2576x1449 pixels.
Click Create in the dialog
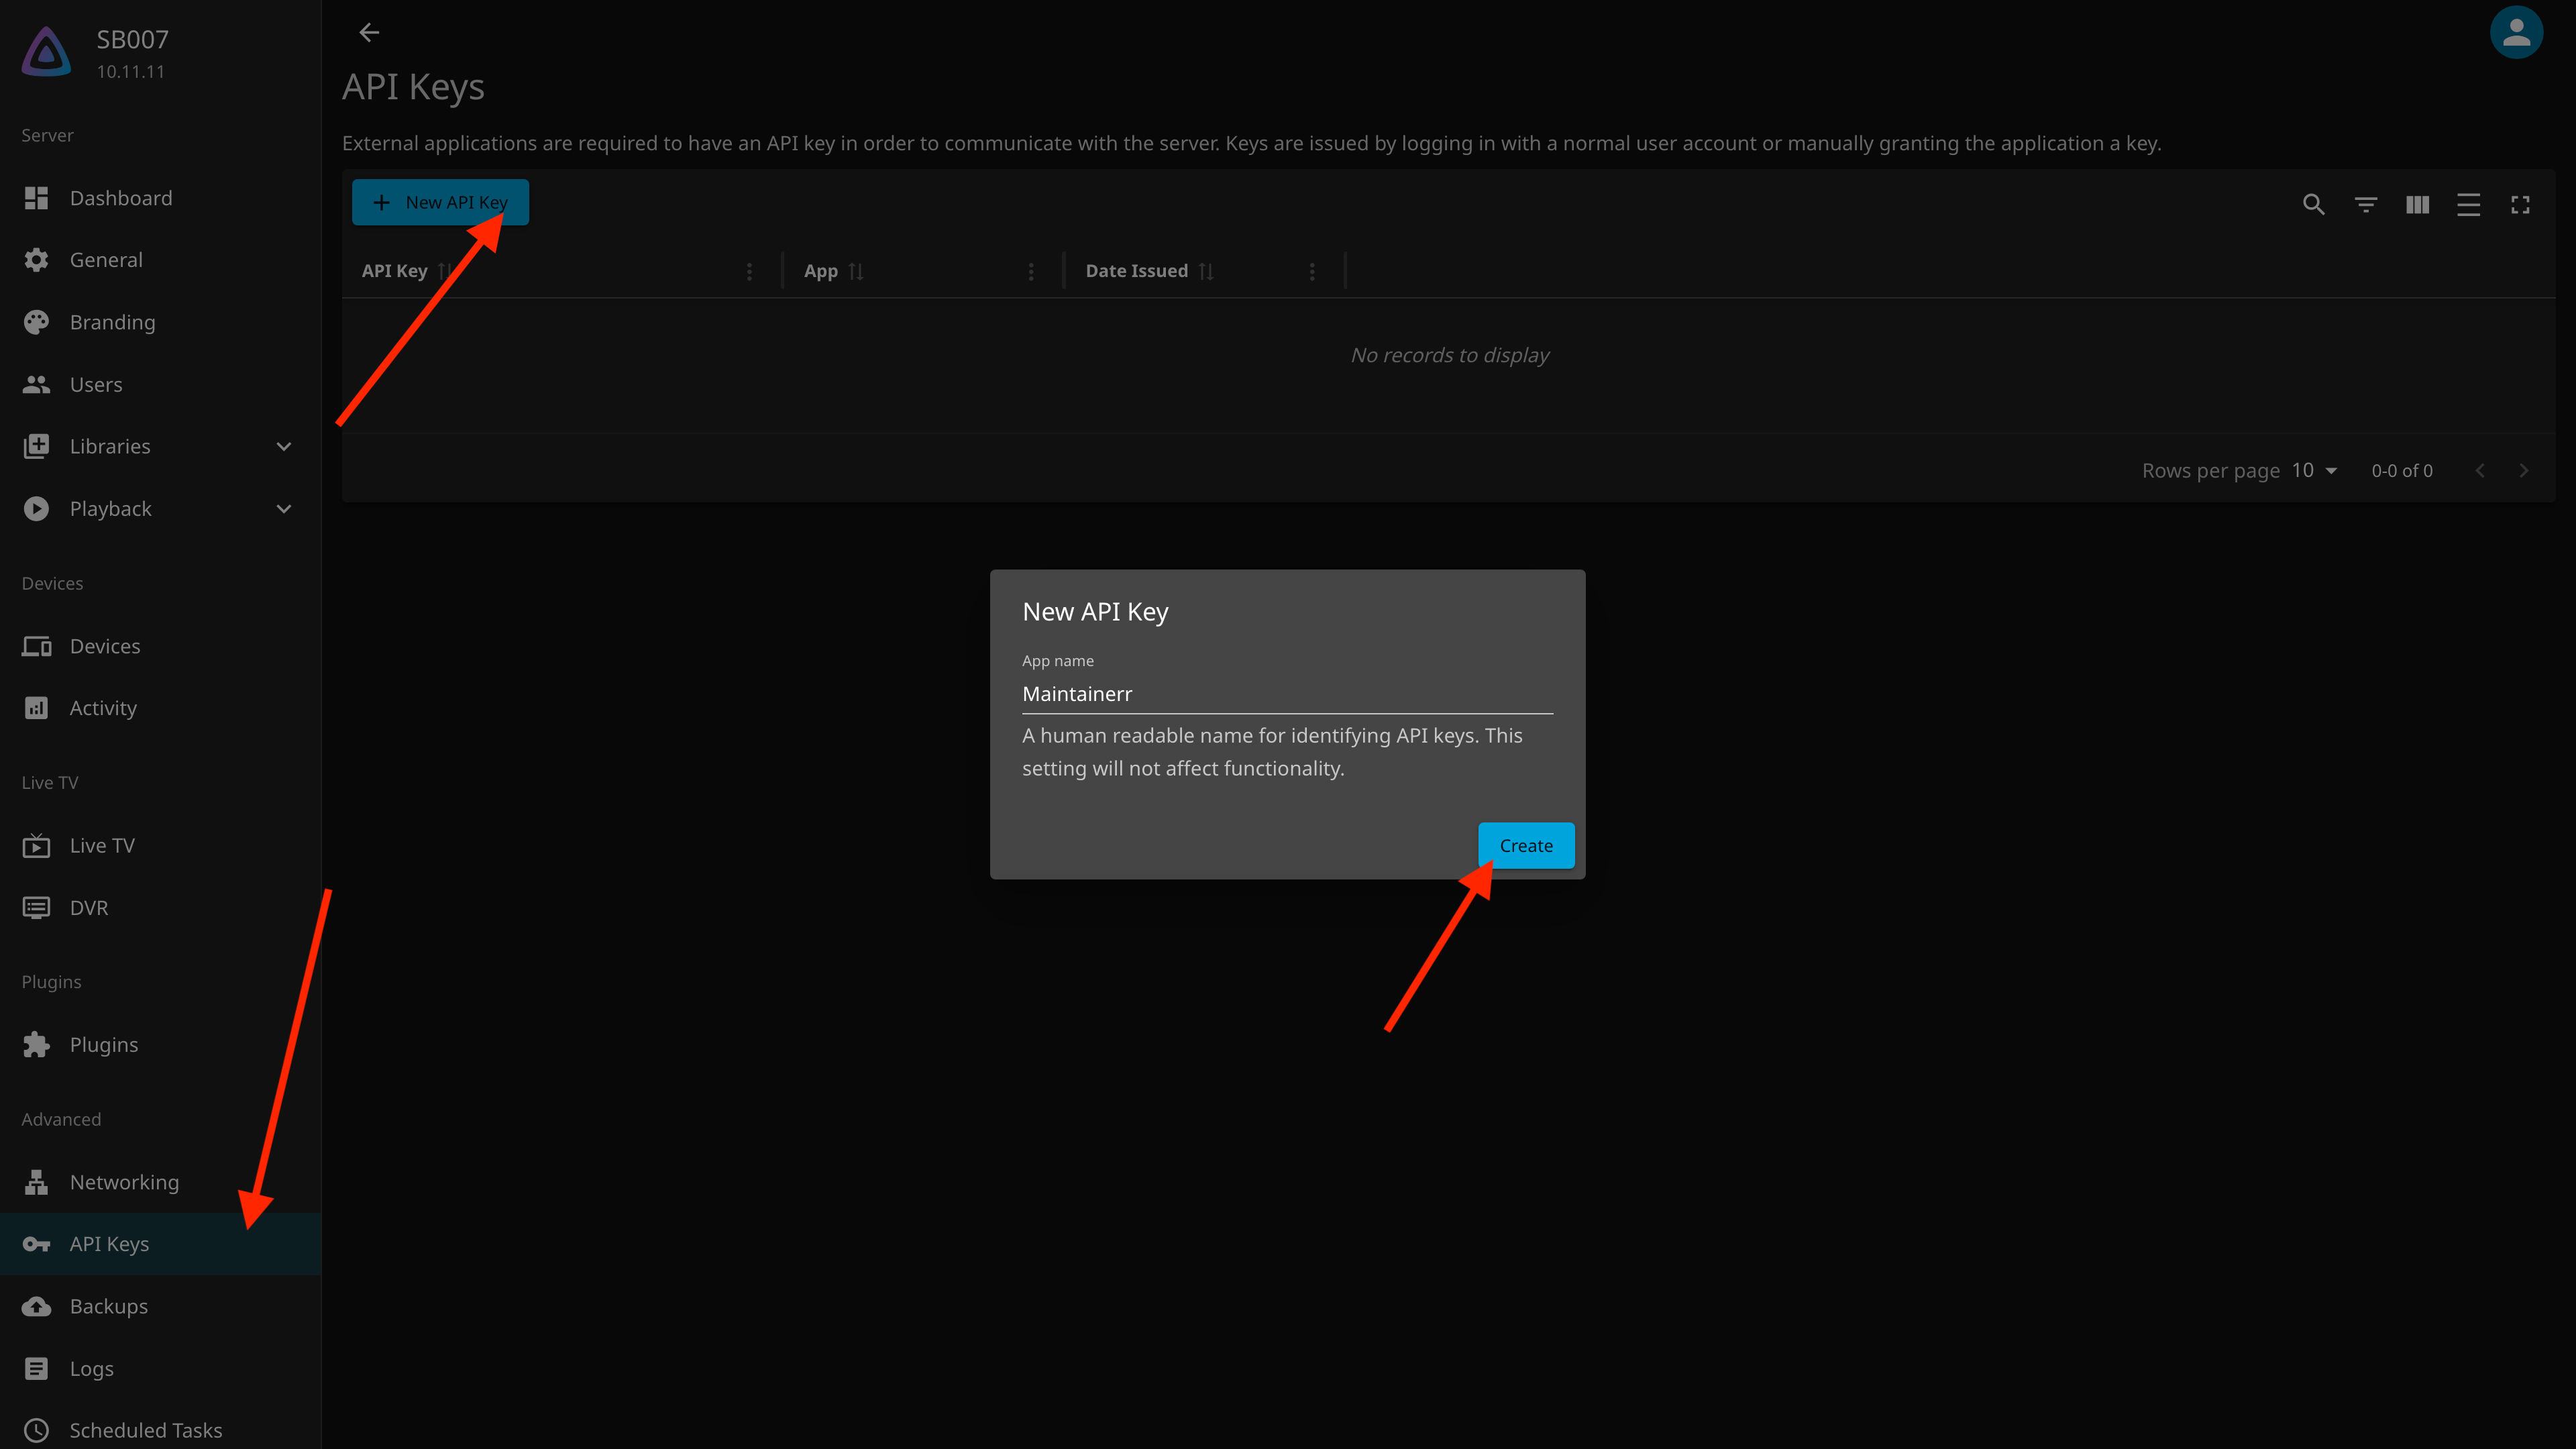click(1526, 846)
